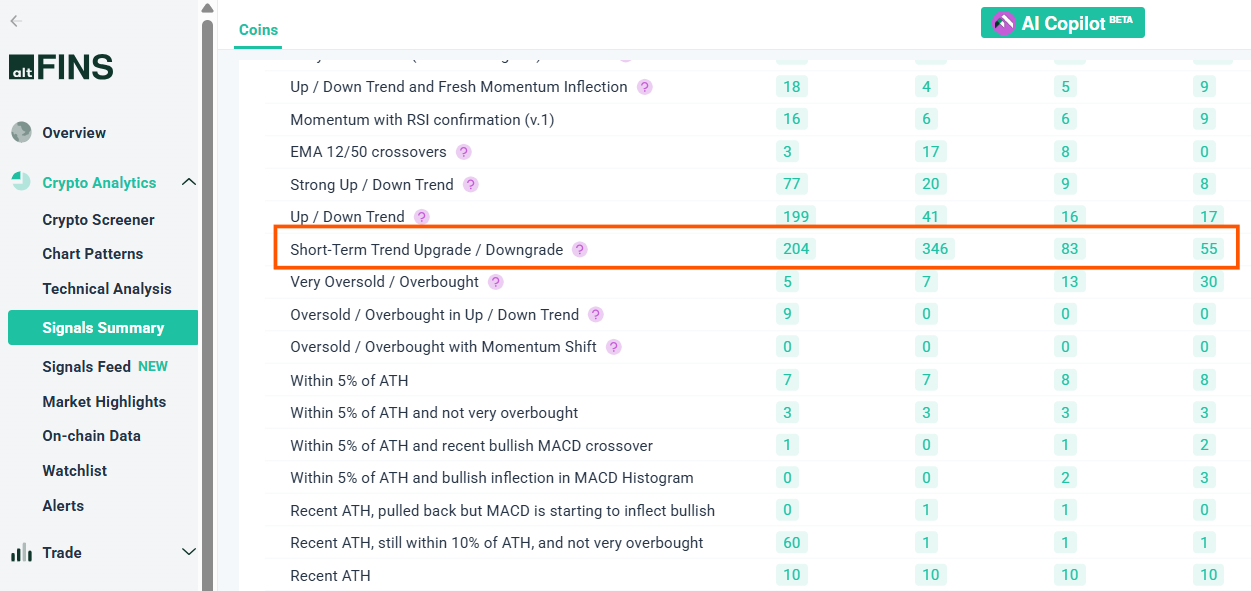Open the Chart Patterns page
The width and height of the screenshot is (1251, 591).
92,254
